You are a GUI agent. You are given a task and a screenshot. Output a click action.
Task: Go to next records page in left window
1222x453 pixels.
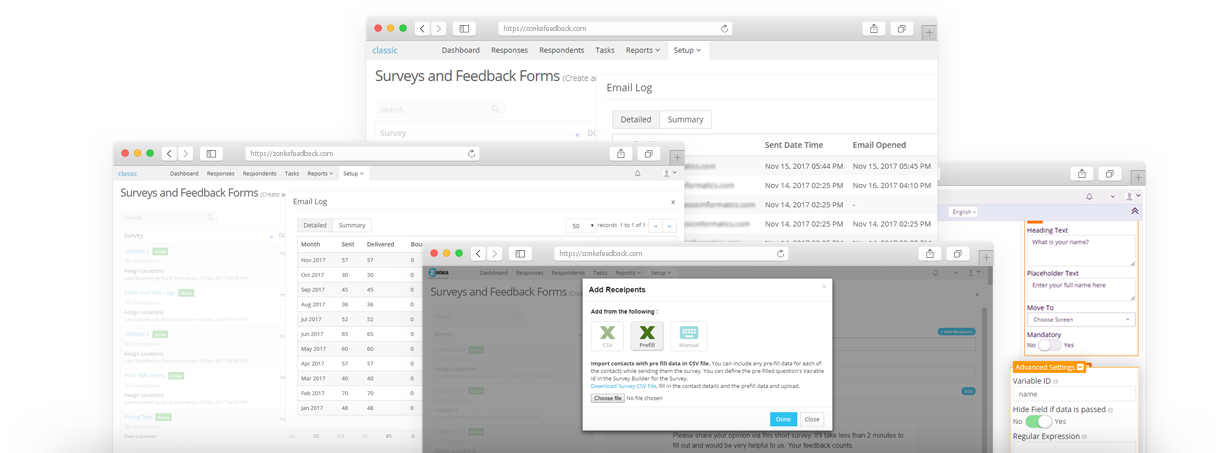tap(669, 226)
